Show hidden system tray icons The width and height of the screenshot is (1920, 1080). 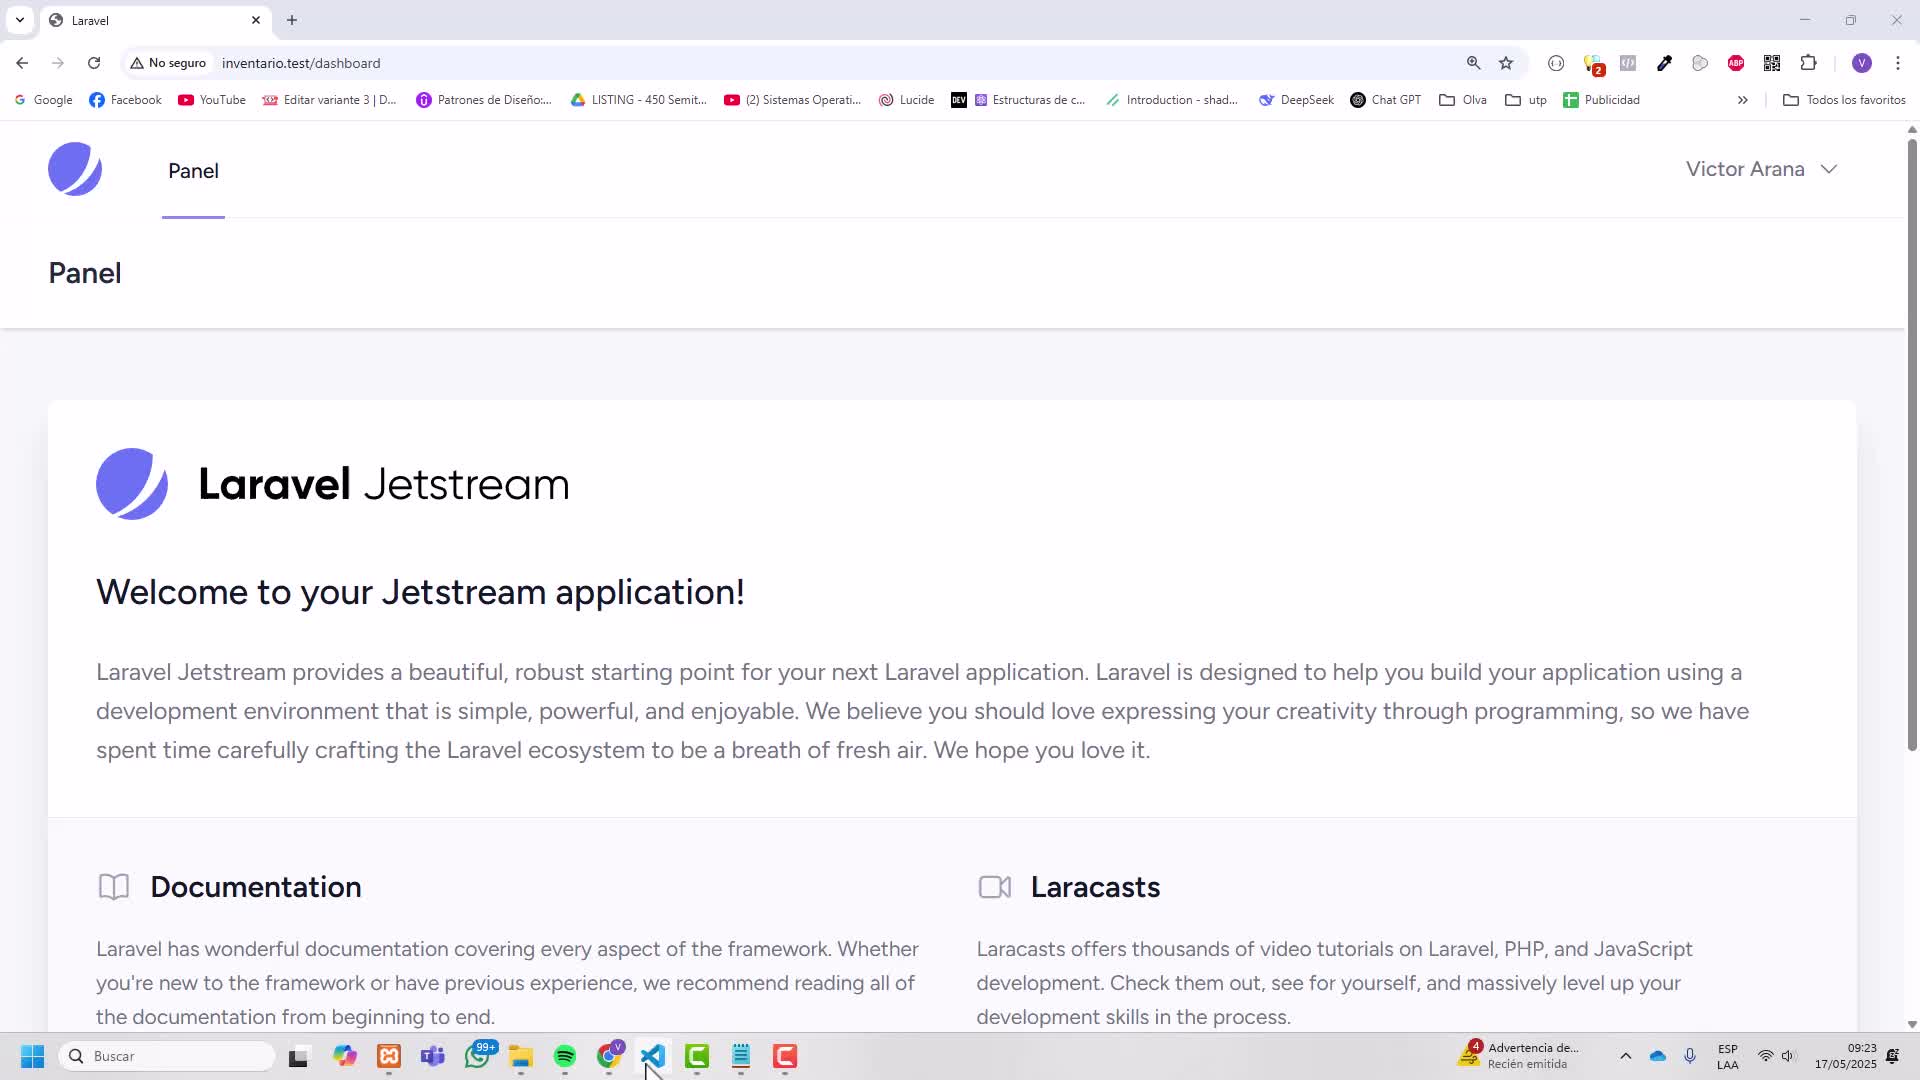[1625, 1056]
